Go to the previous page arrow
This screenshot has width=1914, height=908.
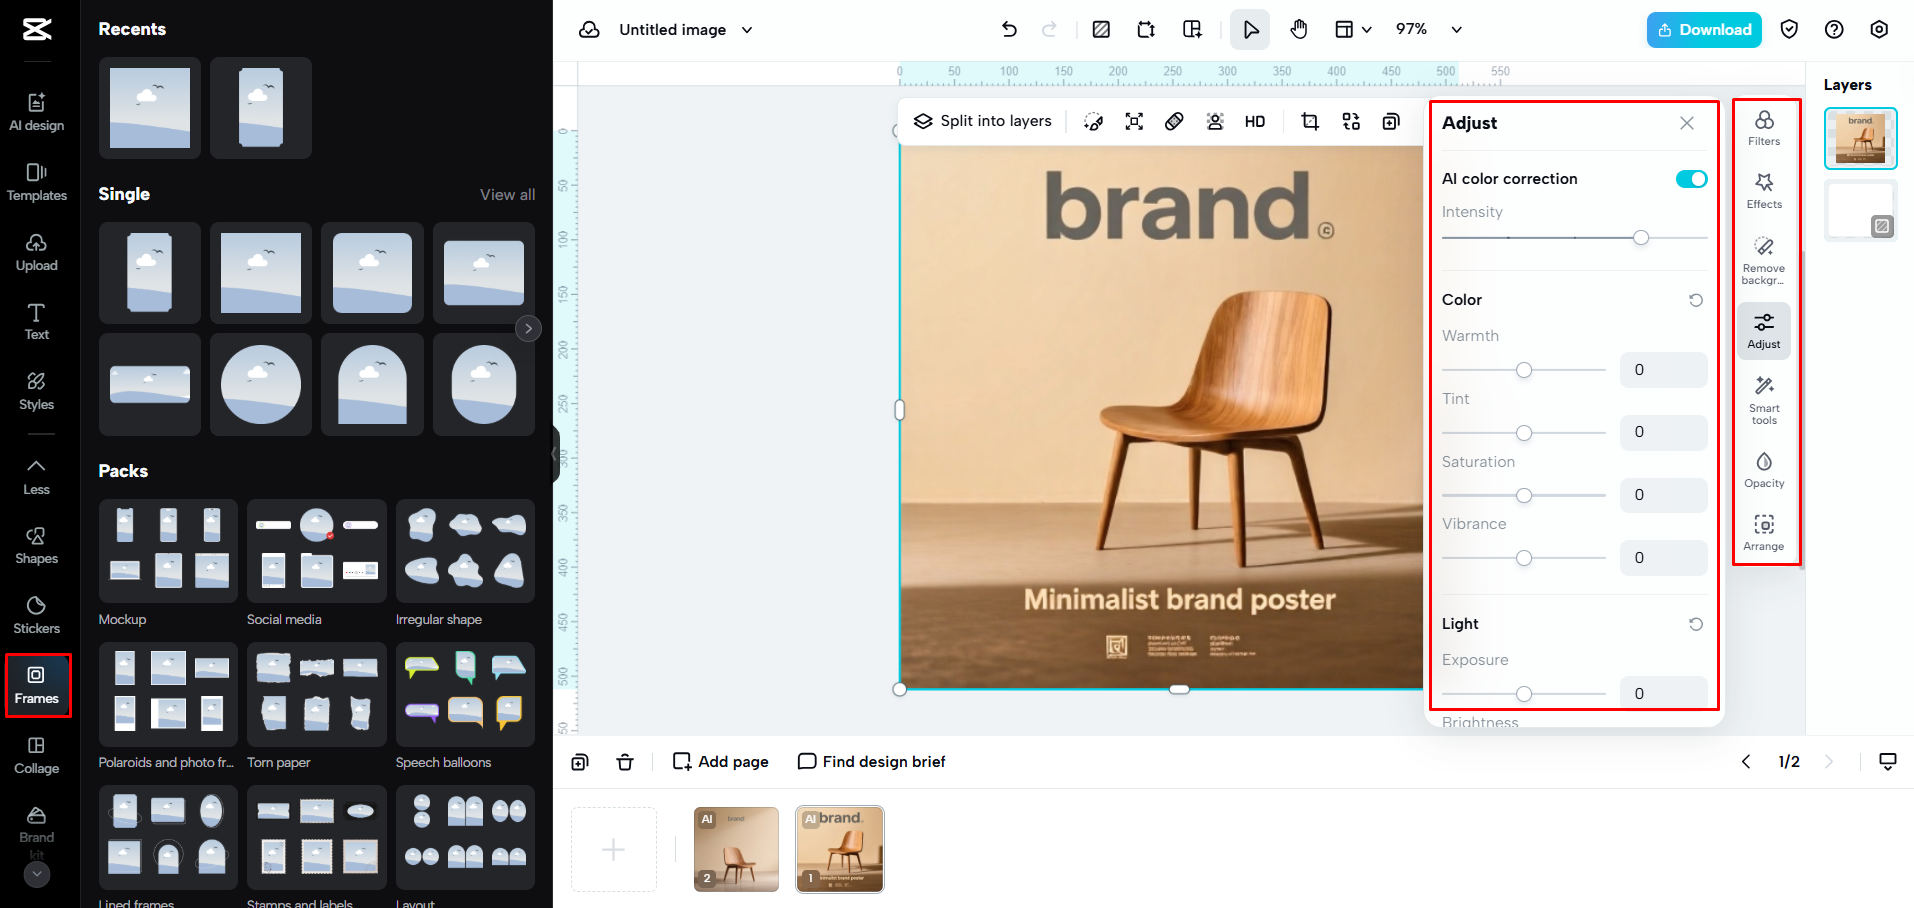[1746, 762]
